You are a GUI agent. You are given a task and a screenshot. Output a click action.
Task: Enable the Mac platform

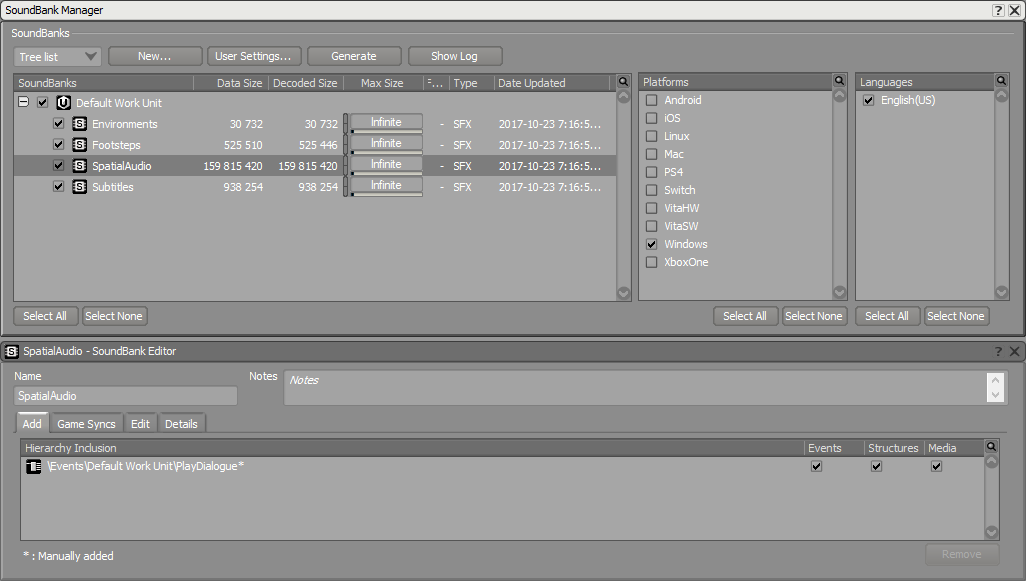coord(652,154)
